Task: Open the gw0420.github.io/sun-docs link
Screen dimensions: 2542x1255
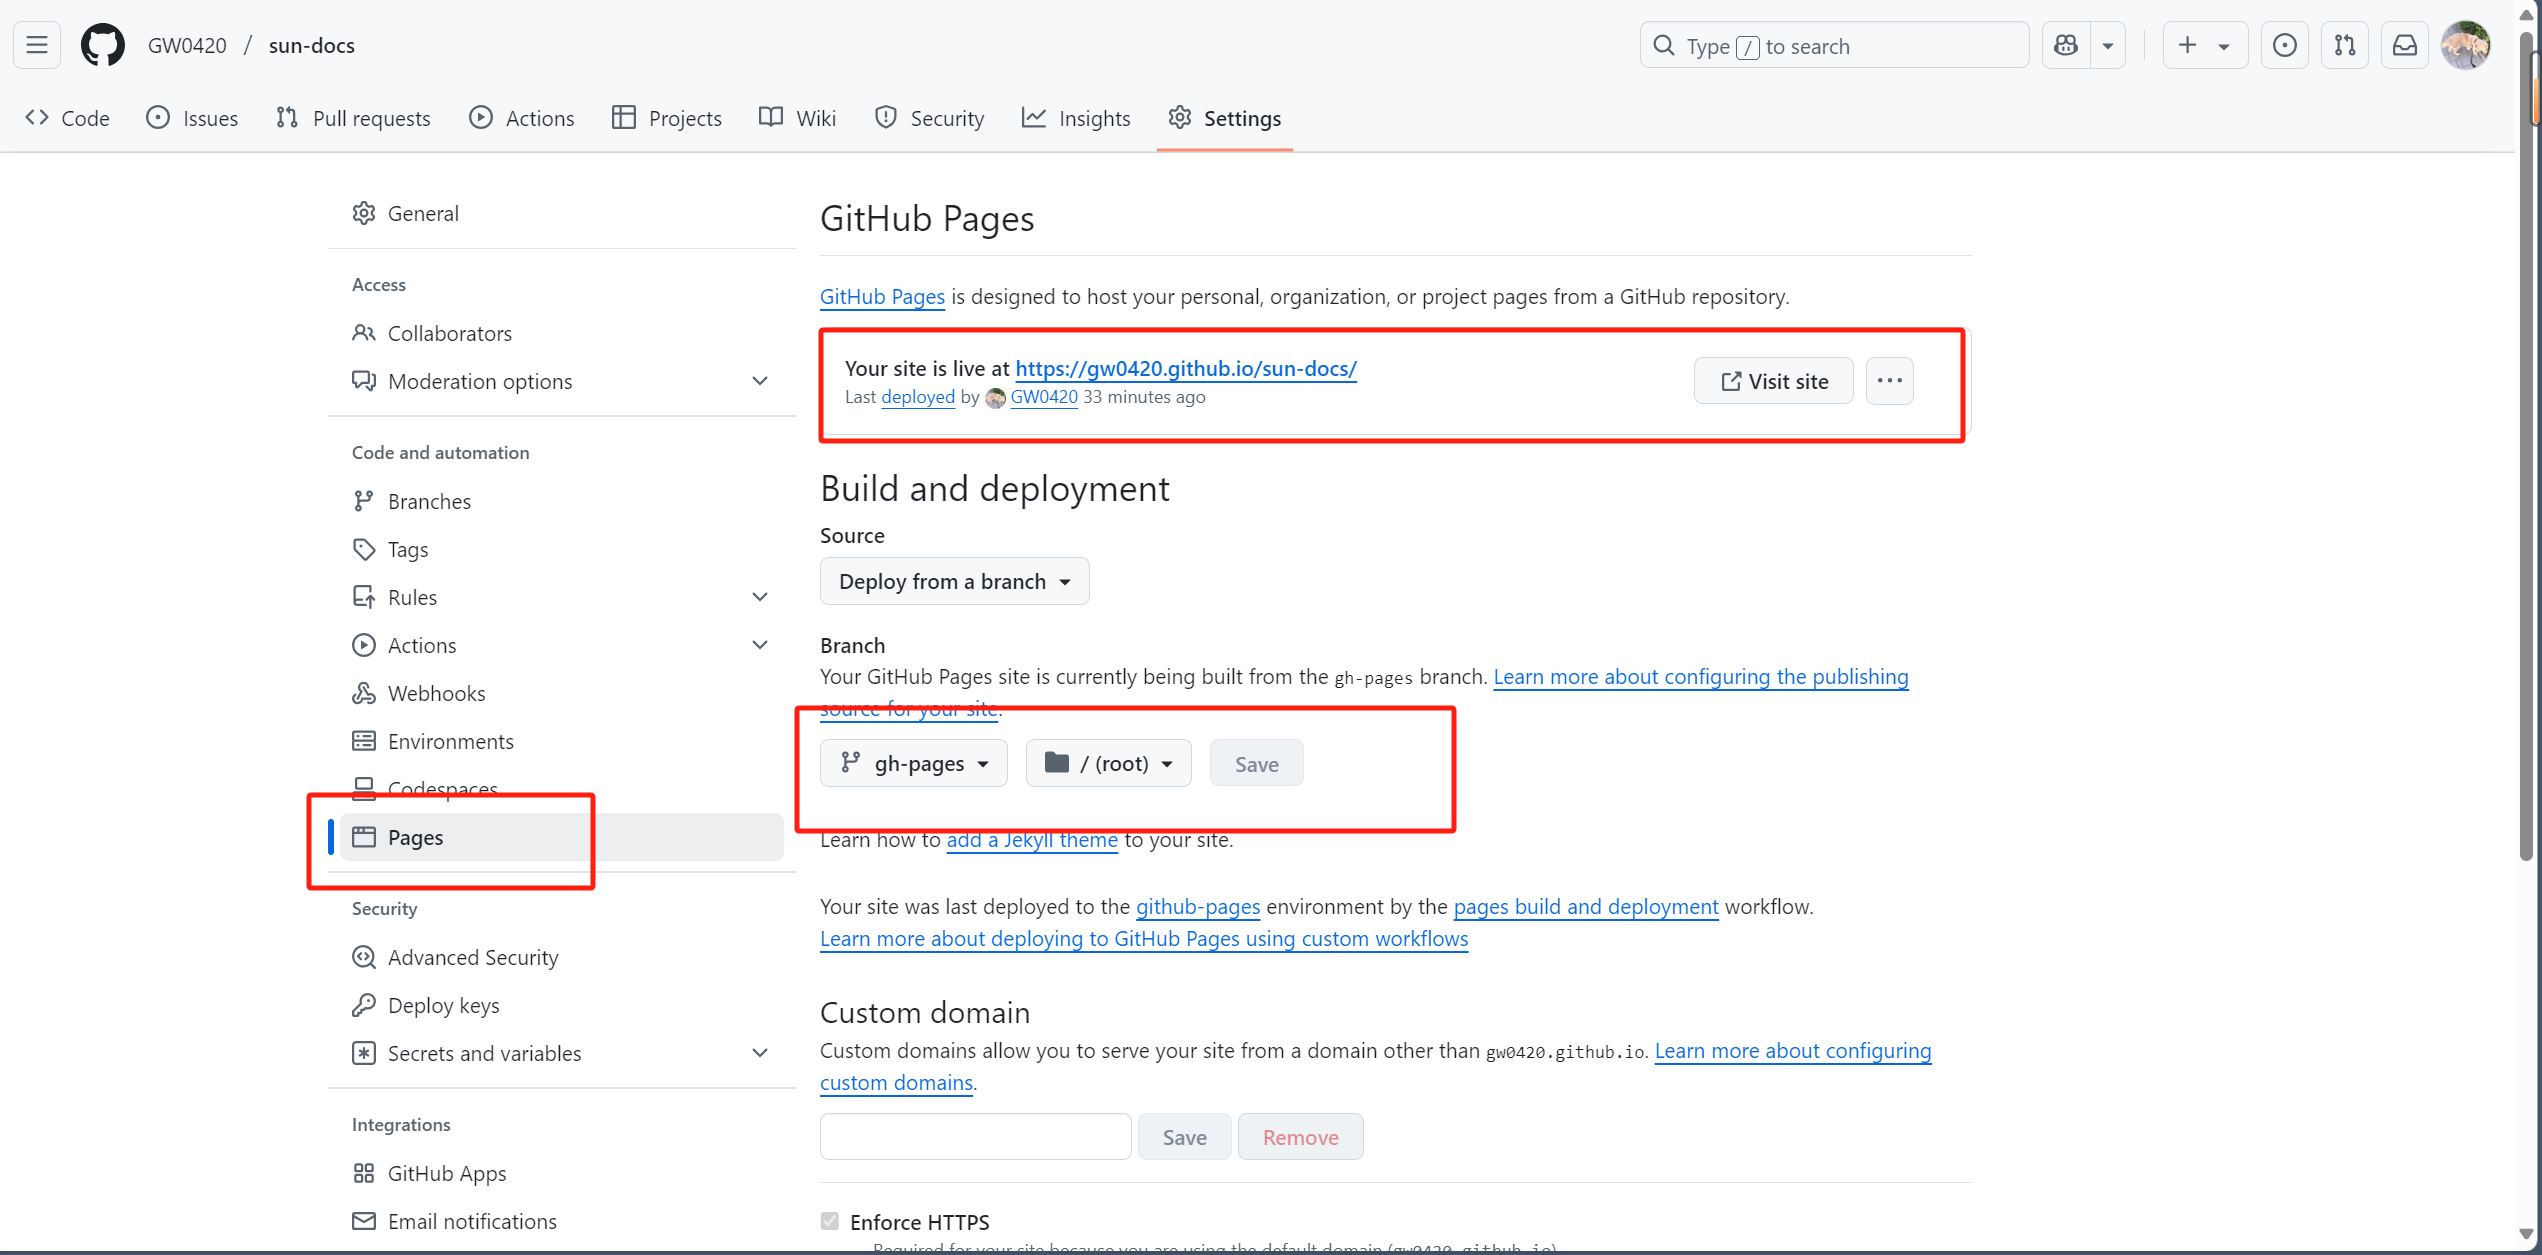Action: [1186, 368]
